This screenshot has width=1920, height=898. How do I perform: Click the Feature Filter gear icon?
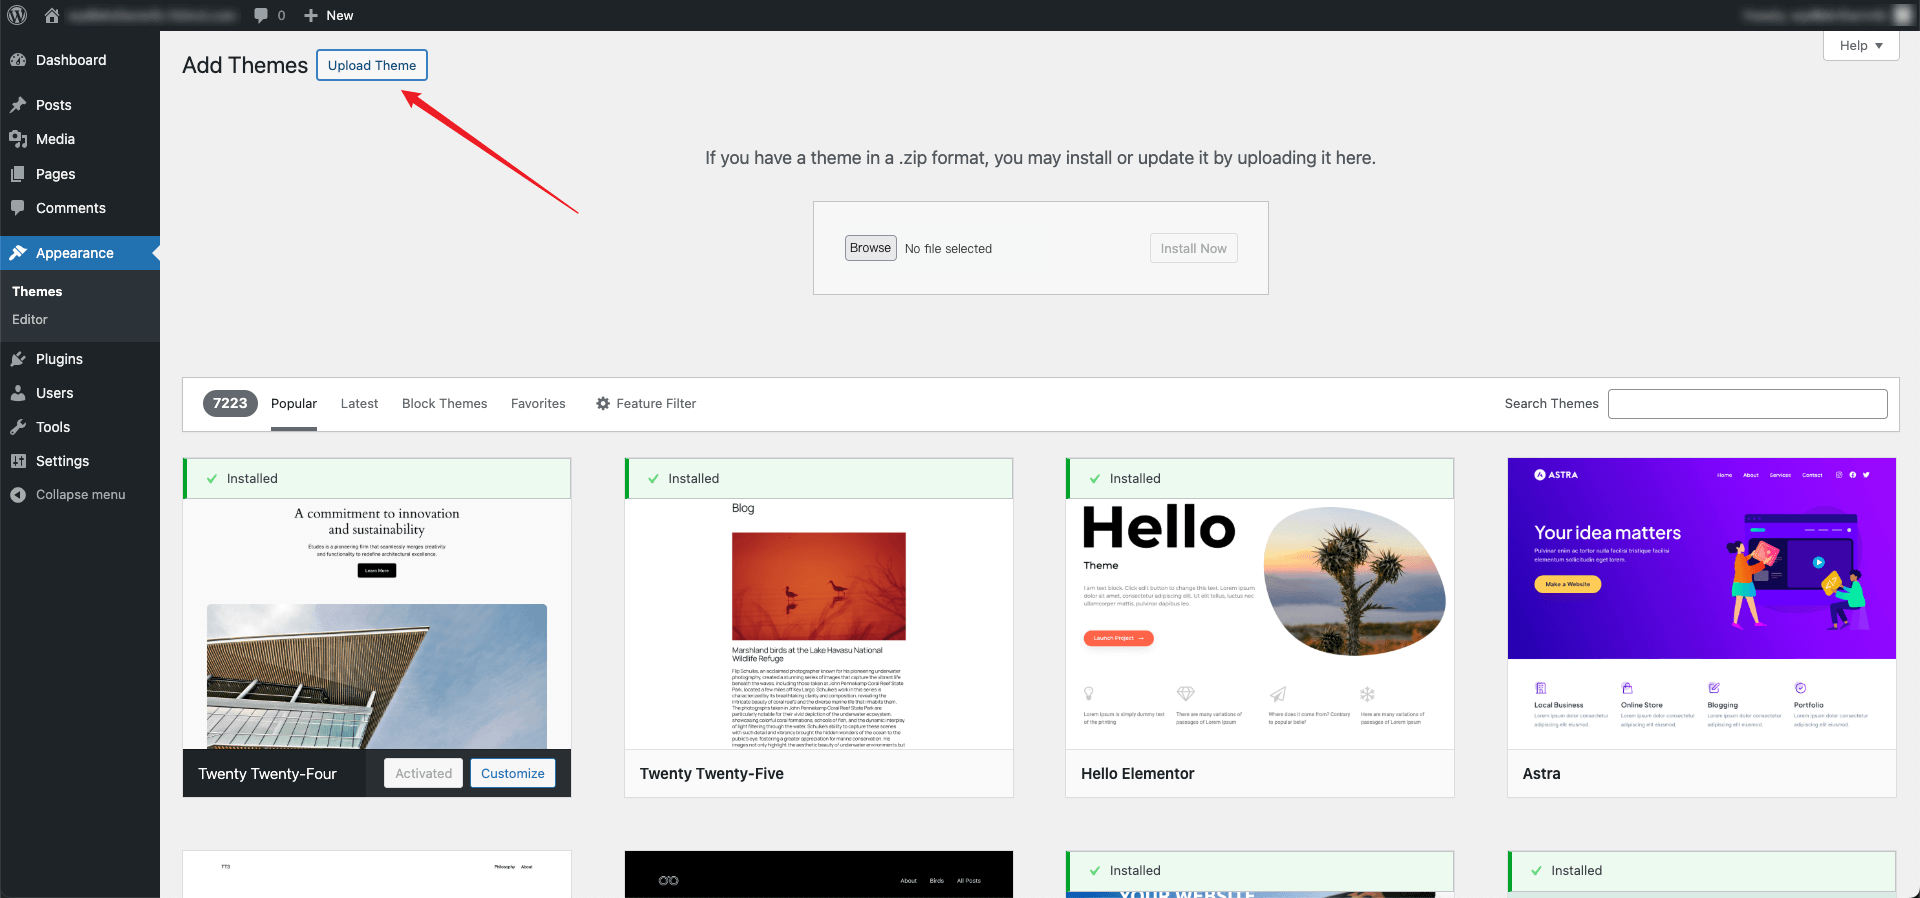pos(603,404)
